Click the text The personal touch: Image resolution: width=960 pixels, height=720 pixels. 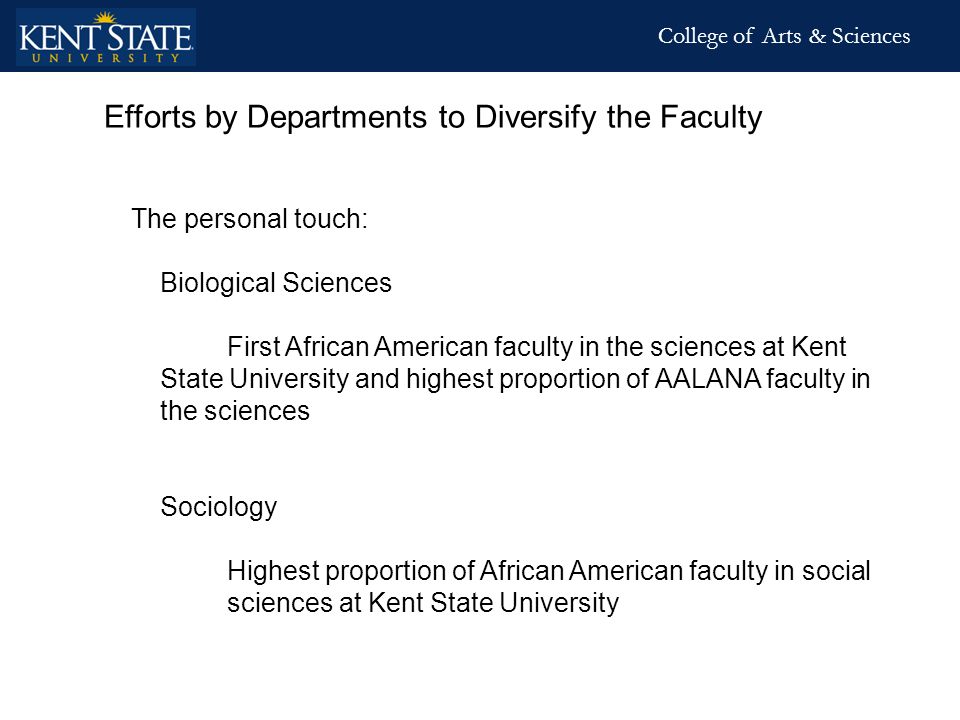coord(250,219)
